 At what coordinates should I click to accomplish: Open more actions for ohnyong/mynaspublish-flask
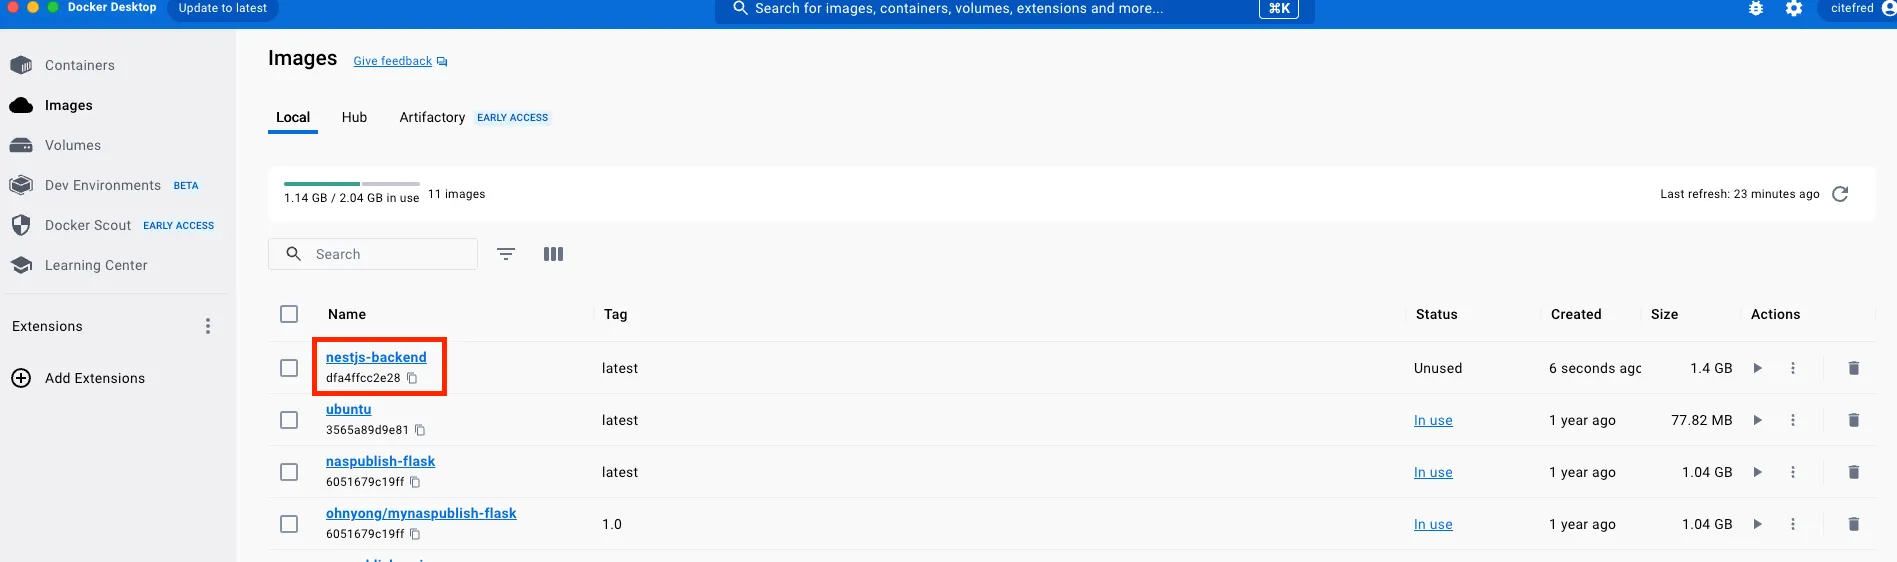coord(1793,524)
